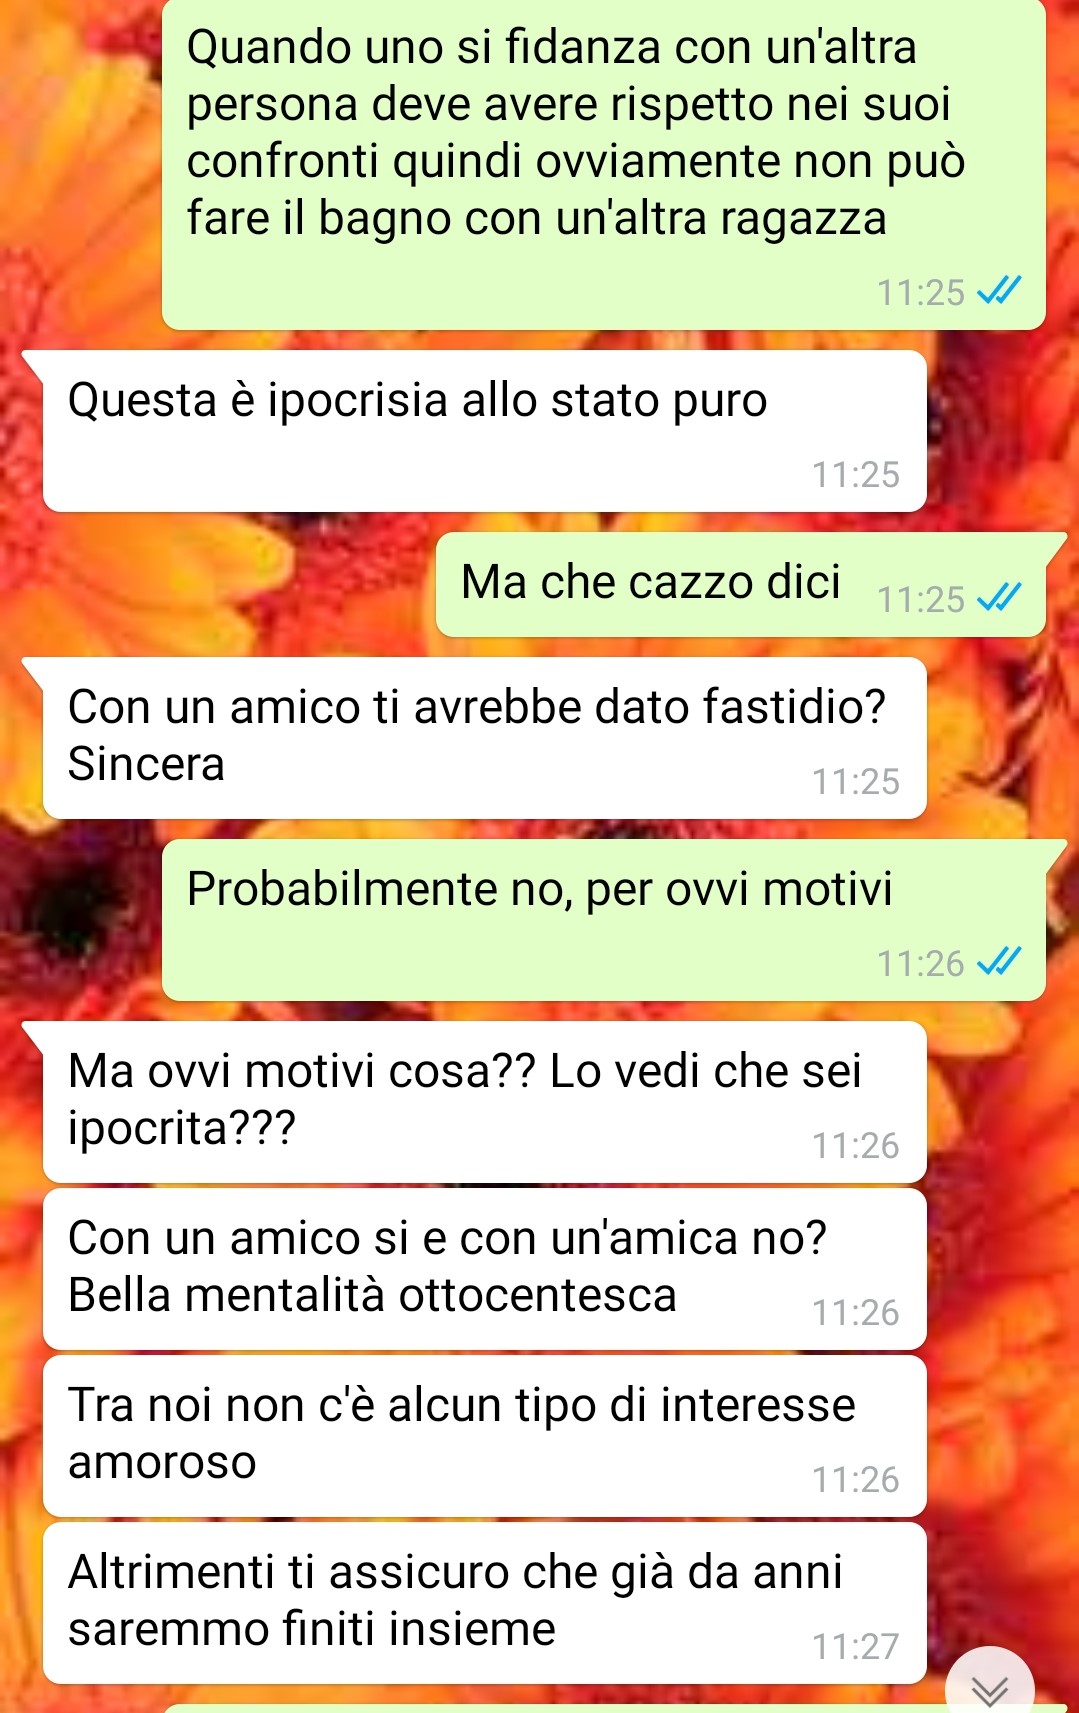
Task: Select the 'Ma che cazzo dici' bubble
Action: point(741,585)
